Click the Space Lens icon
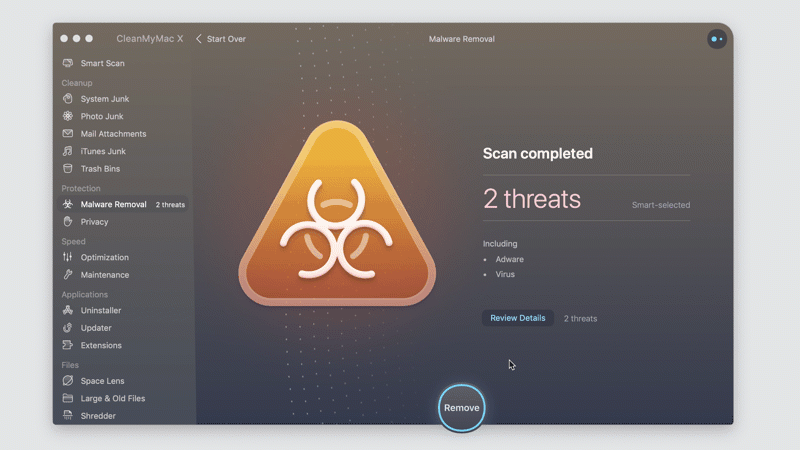 pyautogui.click(x=67, y=381)
